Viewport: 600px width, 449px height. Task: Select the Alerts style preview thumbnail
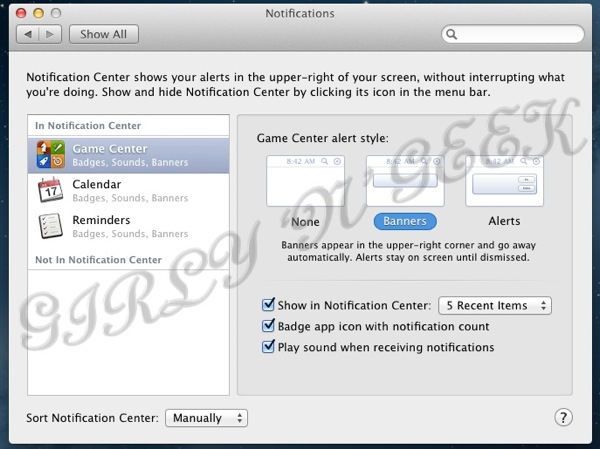[x=504, y=181]
